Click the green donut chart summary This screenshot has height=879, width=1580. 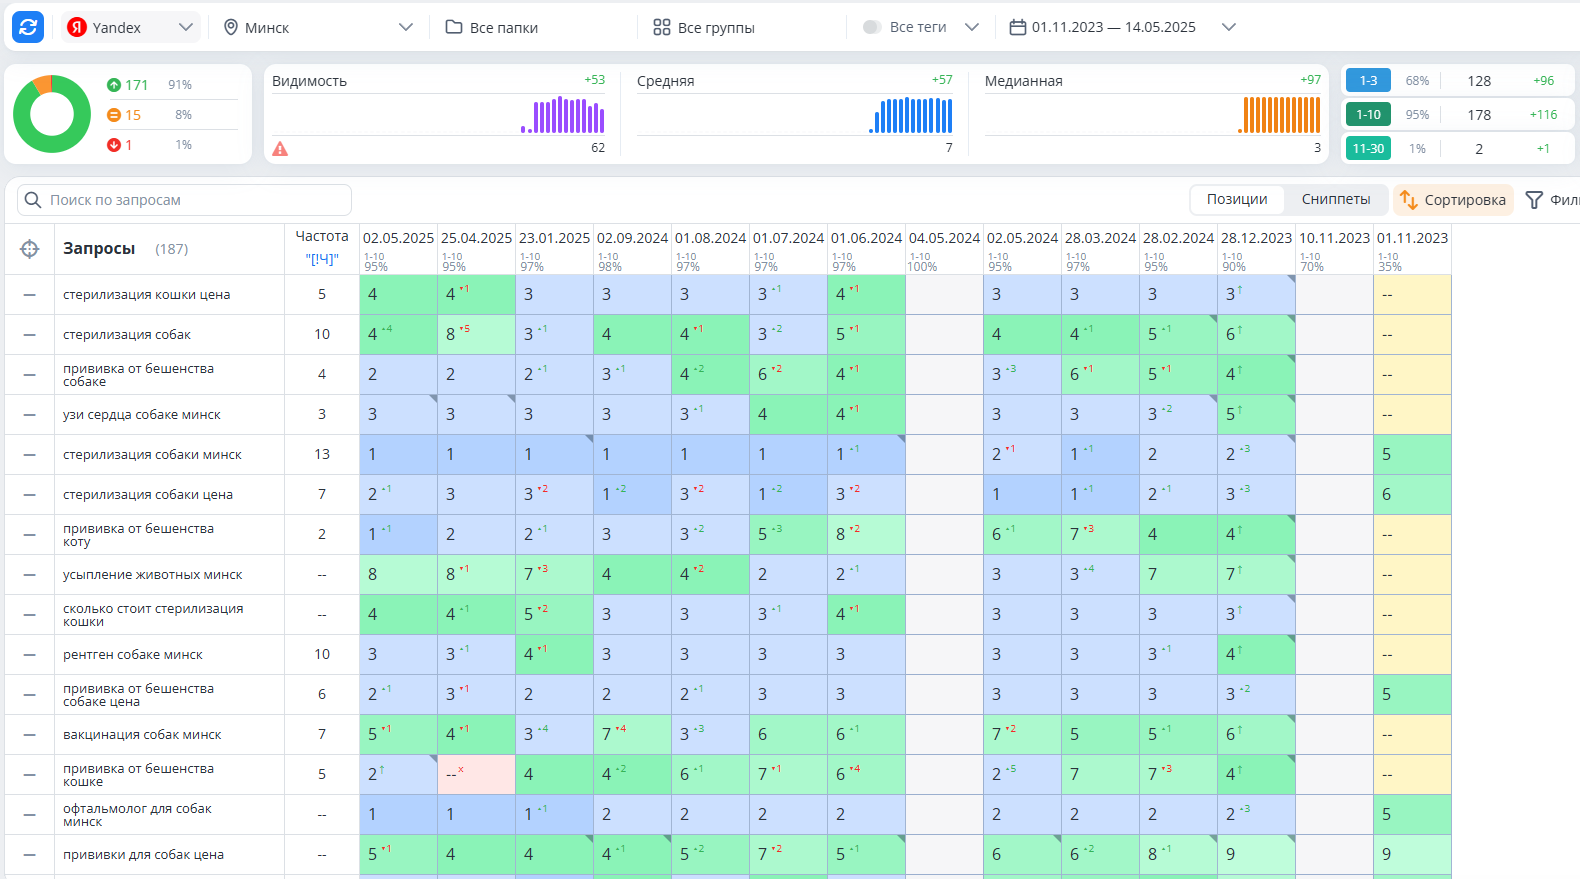pyautogui.click(x=52, y=114)
